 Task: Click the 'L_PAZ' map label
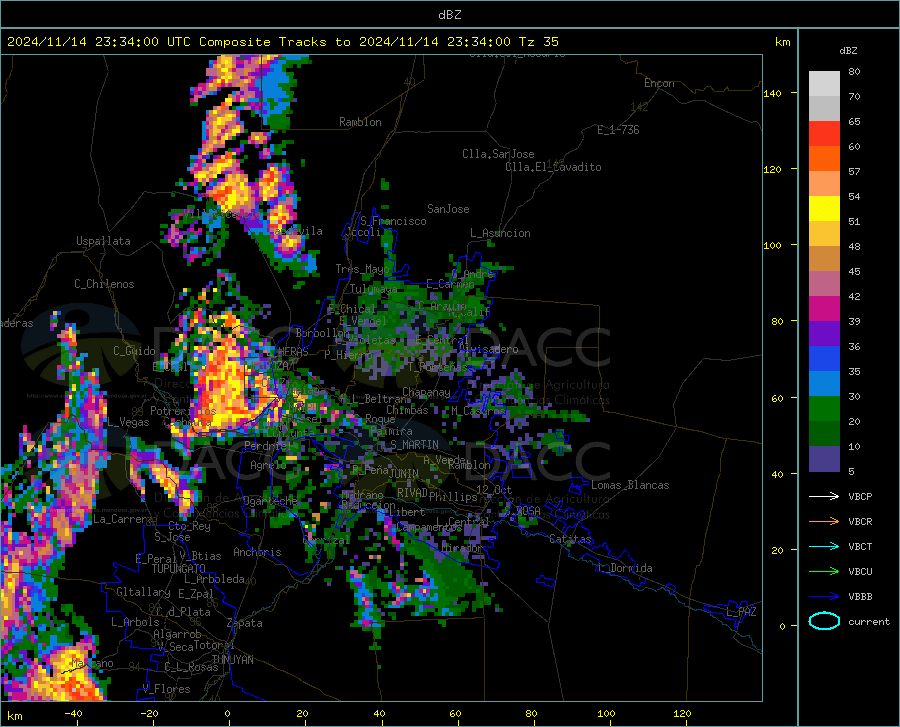[741, 612]
